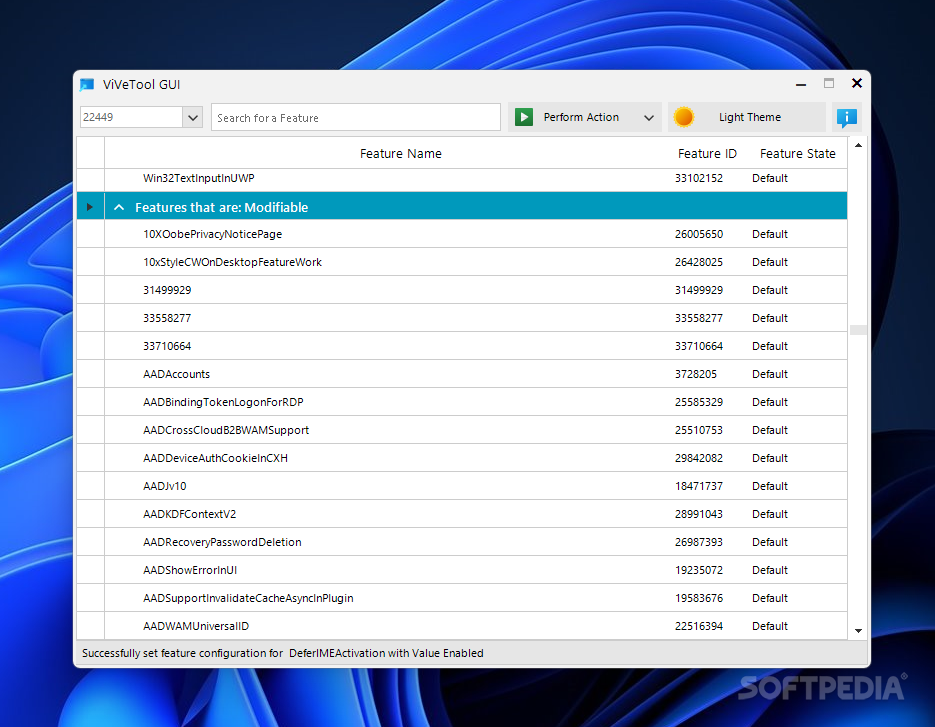Click feature ID 26428025 cell
Screen dimensions: 935x727
click(x=699, y=262)
